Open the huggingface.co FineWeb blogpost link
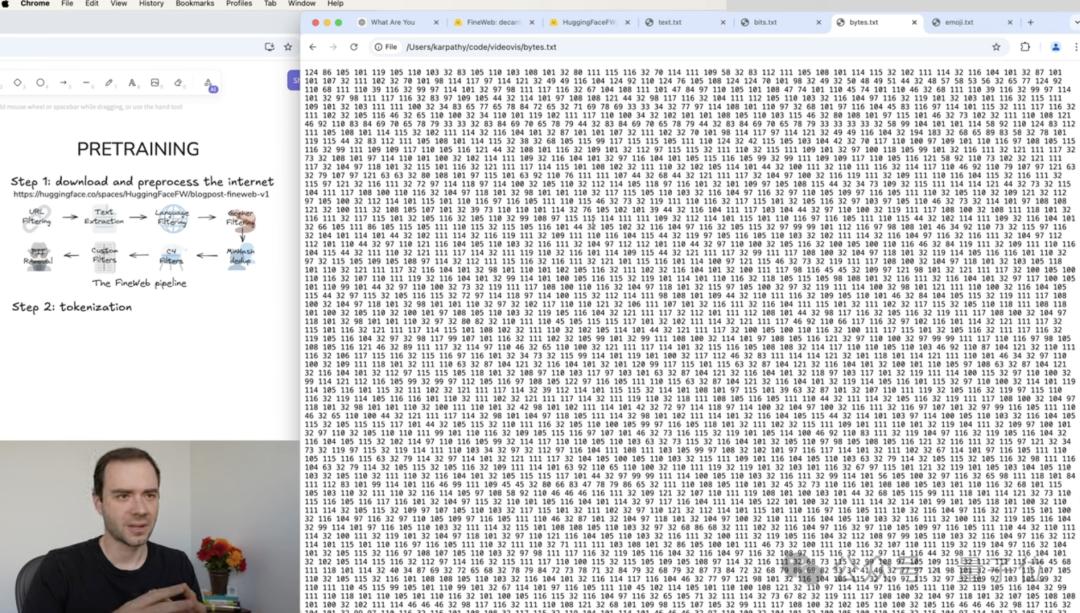The width and height of the screenshot is (1080, 613). (x=141, y=194)
